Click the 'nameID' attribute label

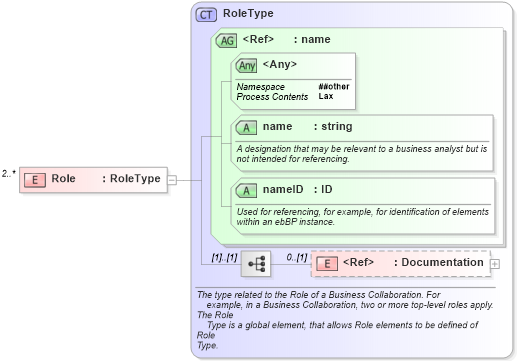(283, 189)
